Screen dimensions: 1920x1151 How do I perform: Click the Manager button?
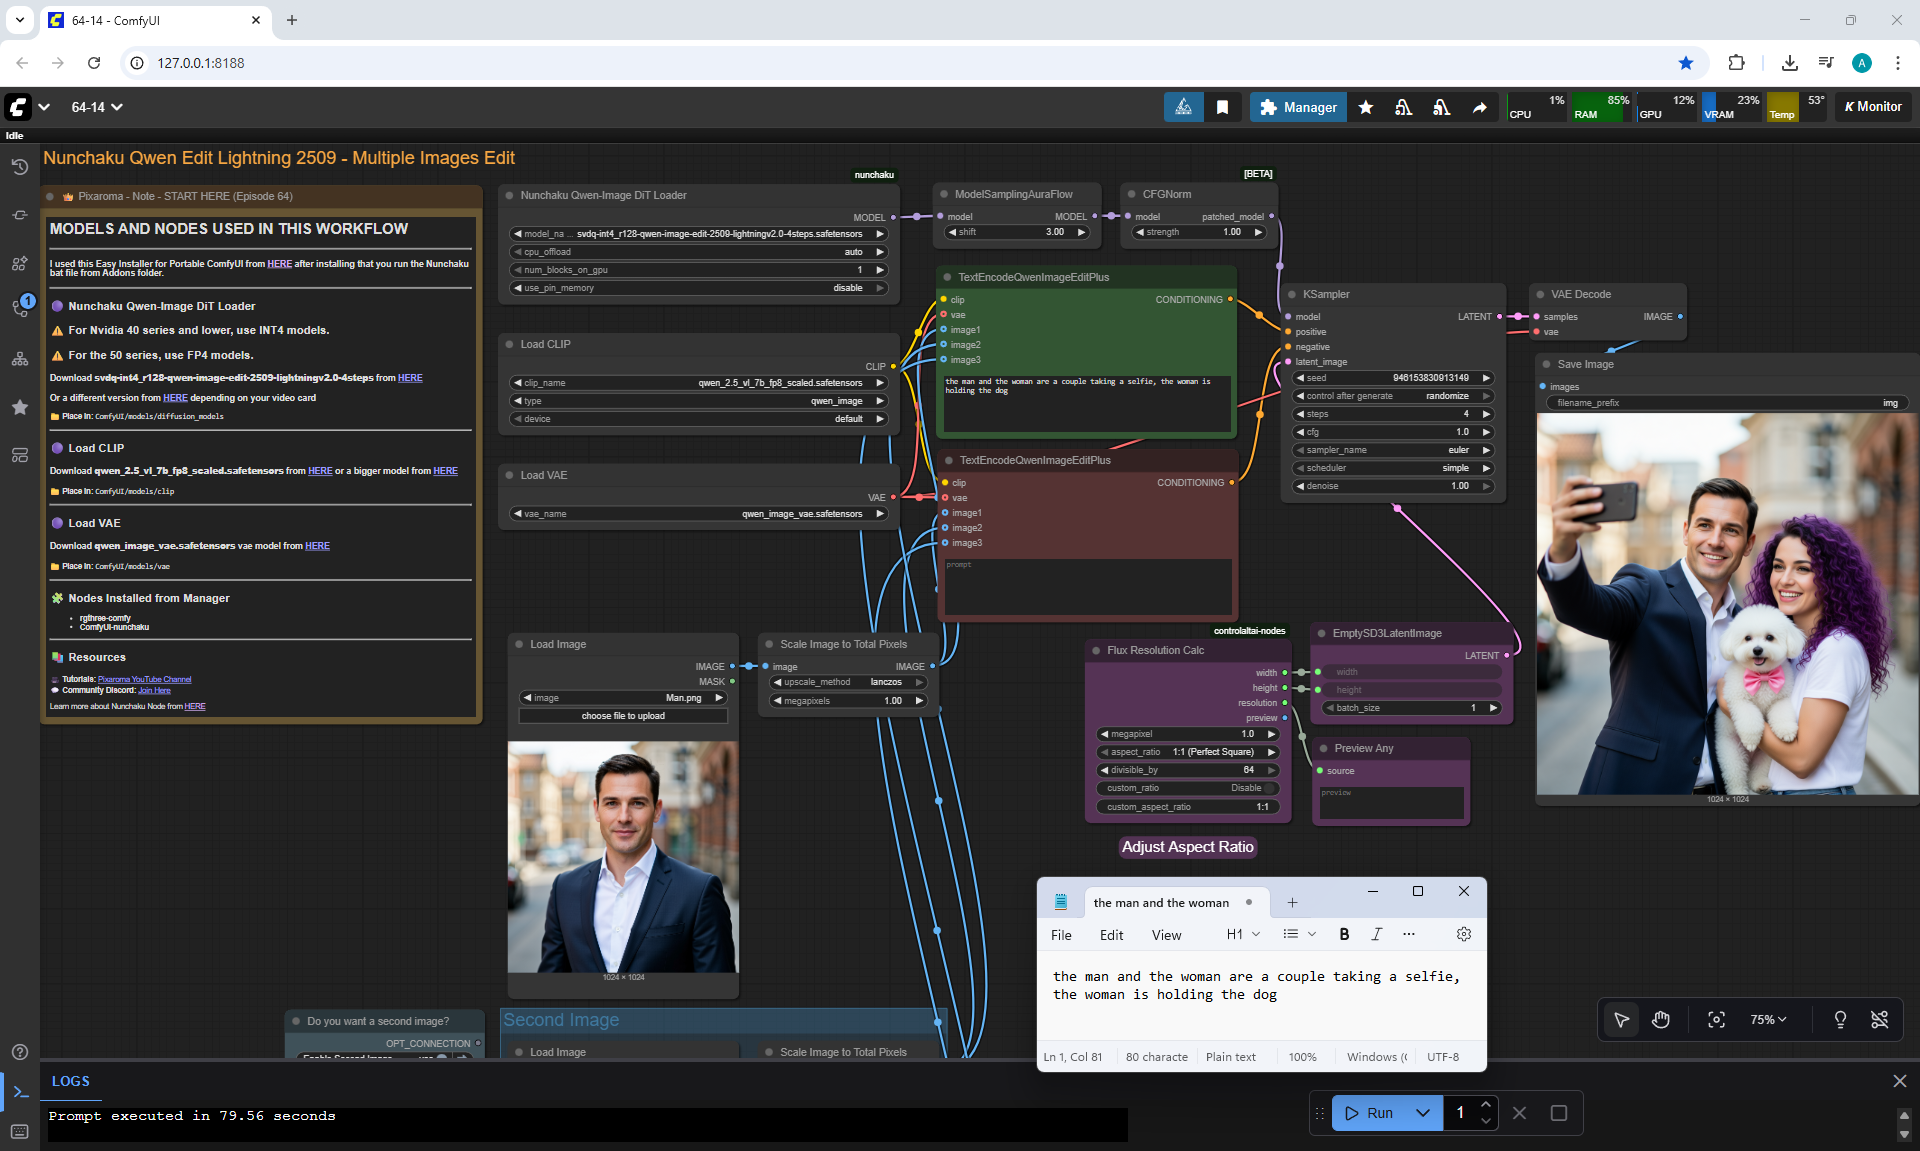1297,107
